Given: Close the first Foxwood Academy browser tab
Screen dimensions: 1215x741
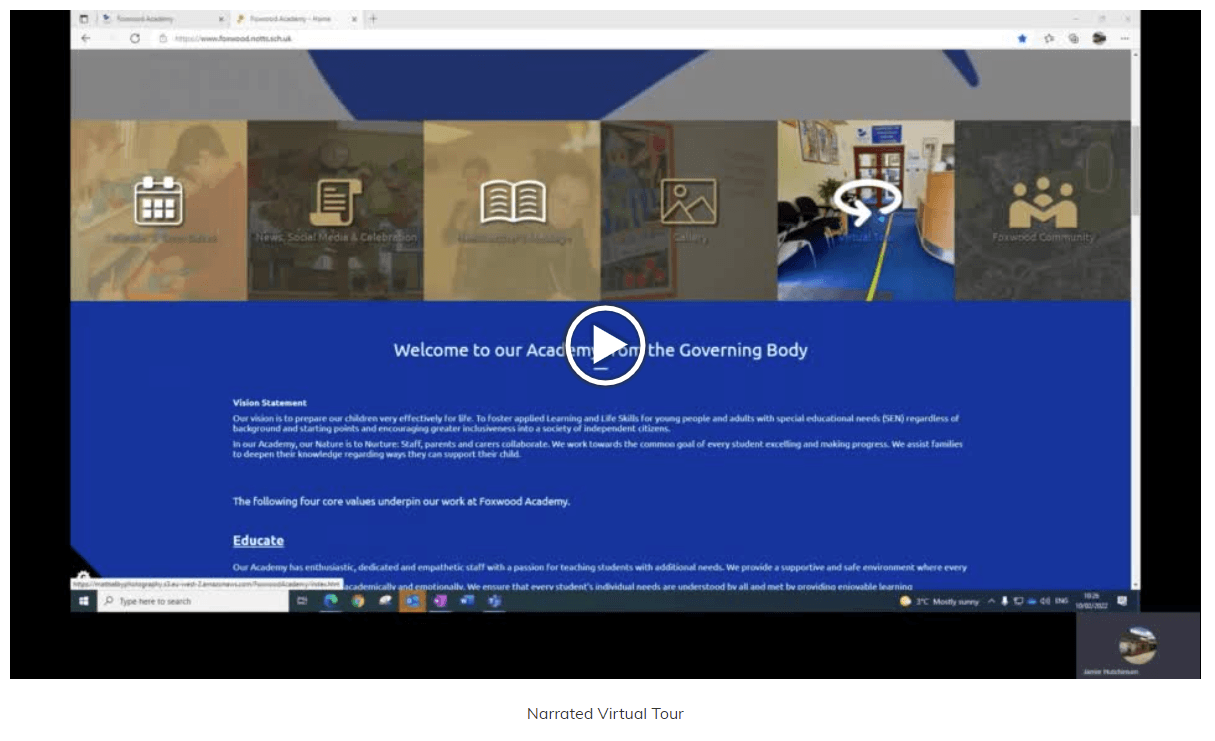Looking at the screenshot, I should point(221,18).
